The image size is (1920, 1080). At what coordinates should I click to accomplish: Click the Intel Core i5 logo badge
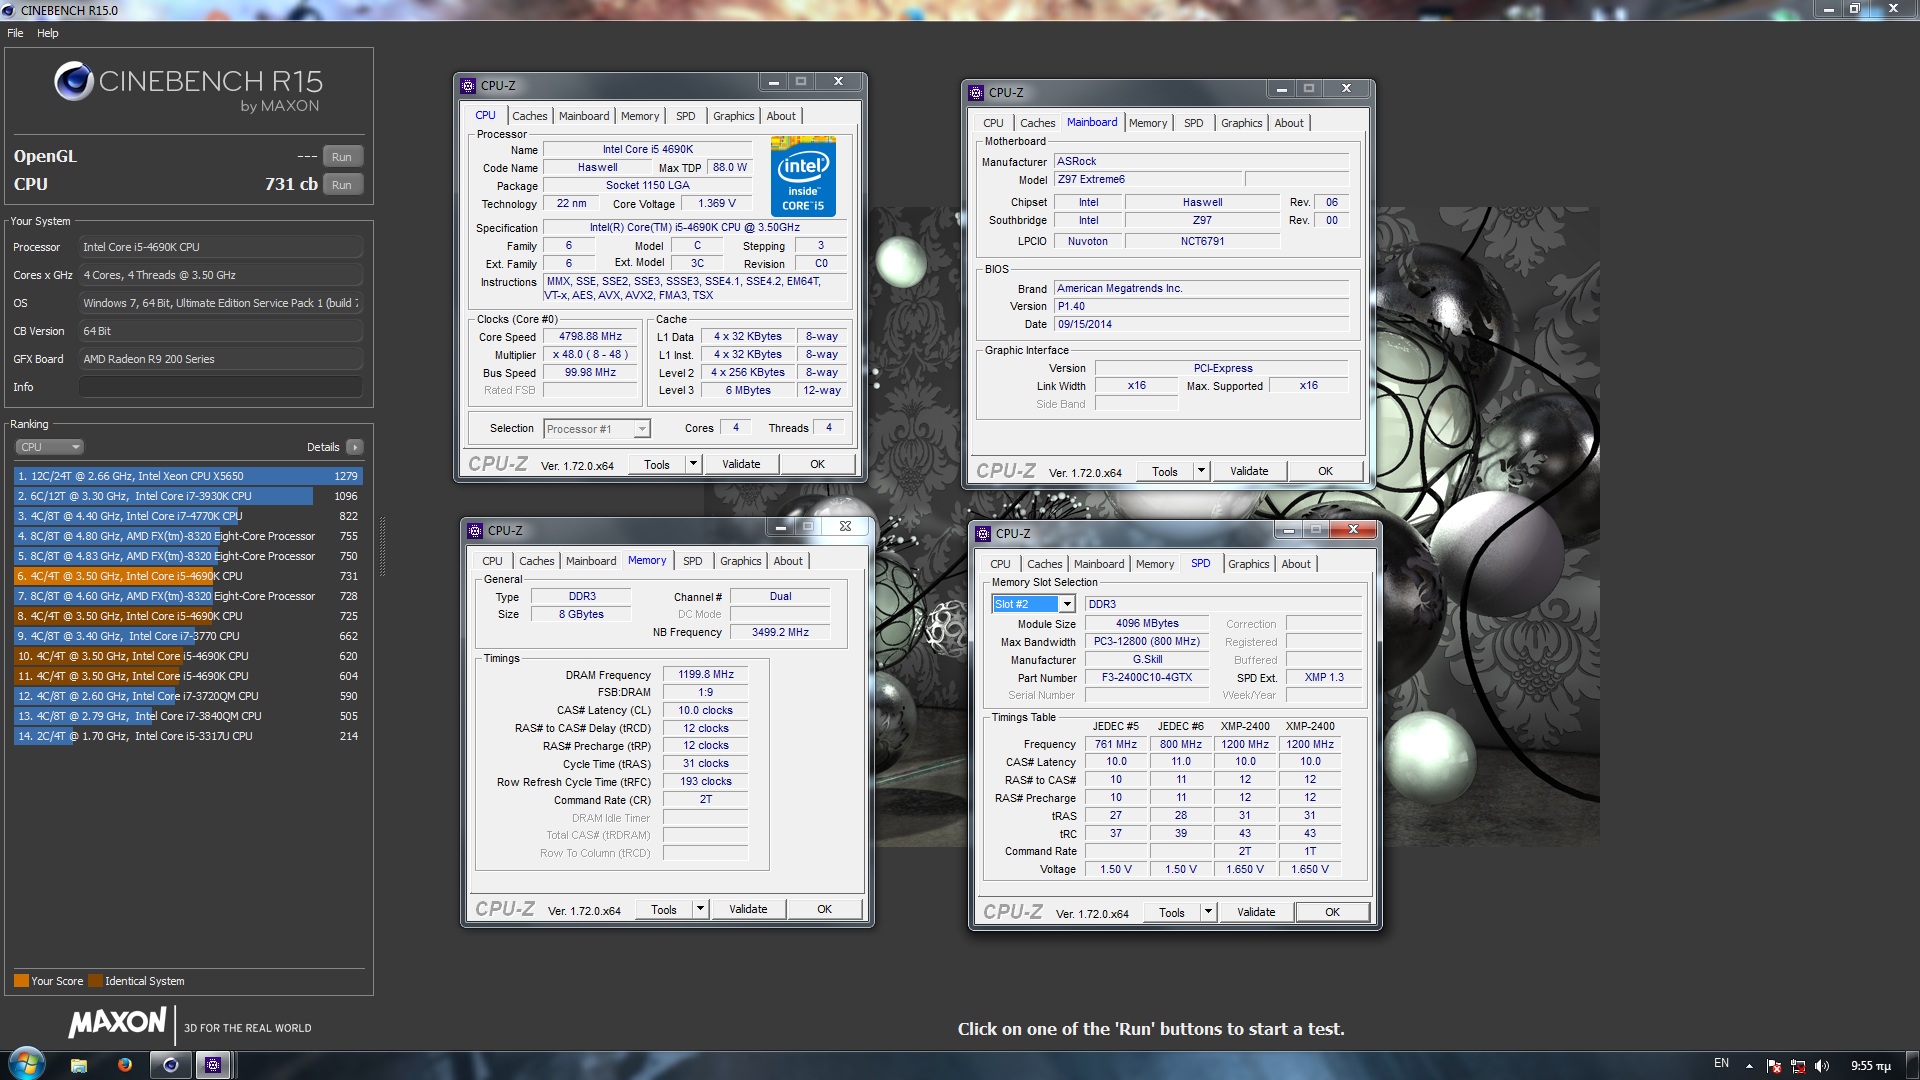(803, 177)
